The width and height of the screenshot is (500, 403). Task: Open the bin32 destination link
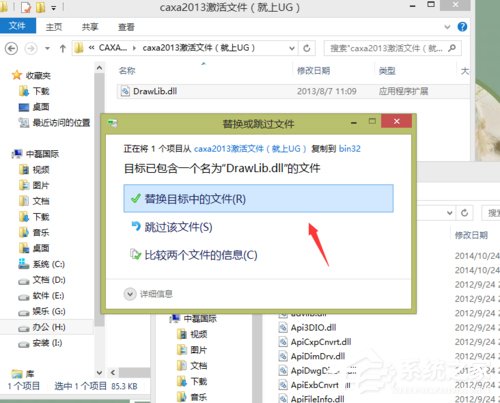[350, 149]
